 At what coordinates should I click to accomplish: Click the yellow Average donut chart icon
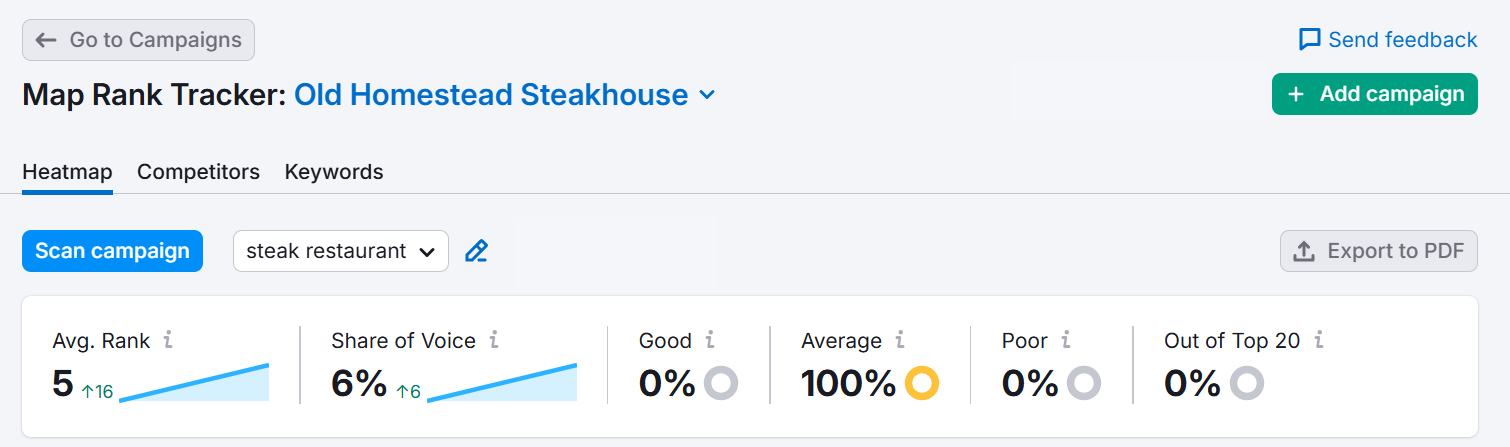922,383
